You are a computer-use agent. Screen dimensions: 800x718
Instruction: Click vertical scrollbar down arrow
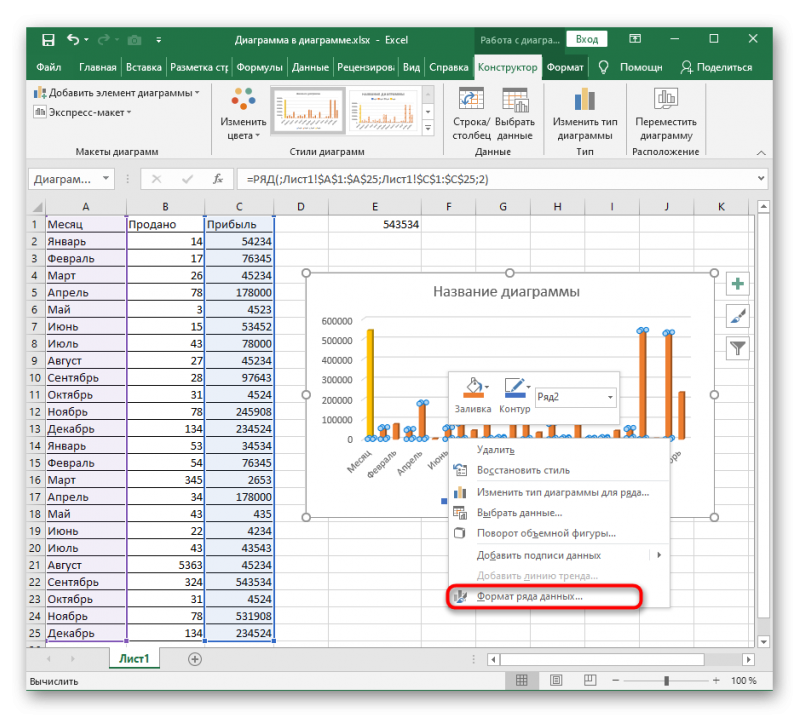coord(763,641)
